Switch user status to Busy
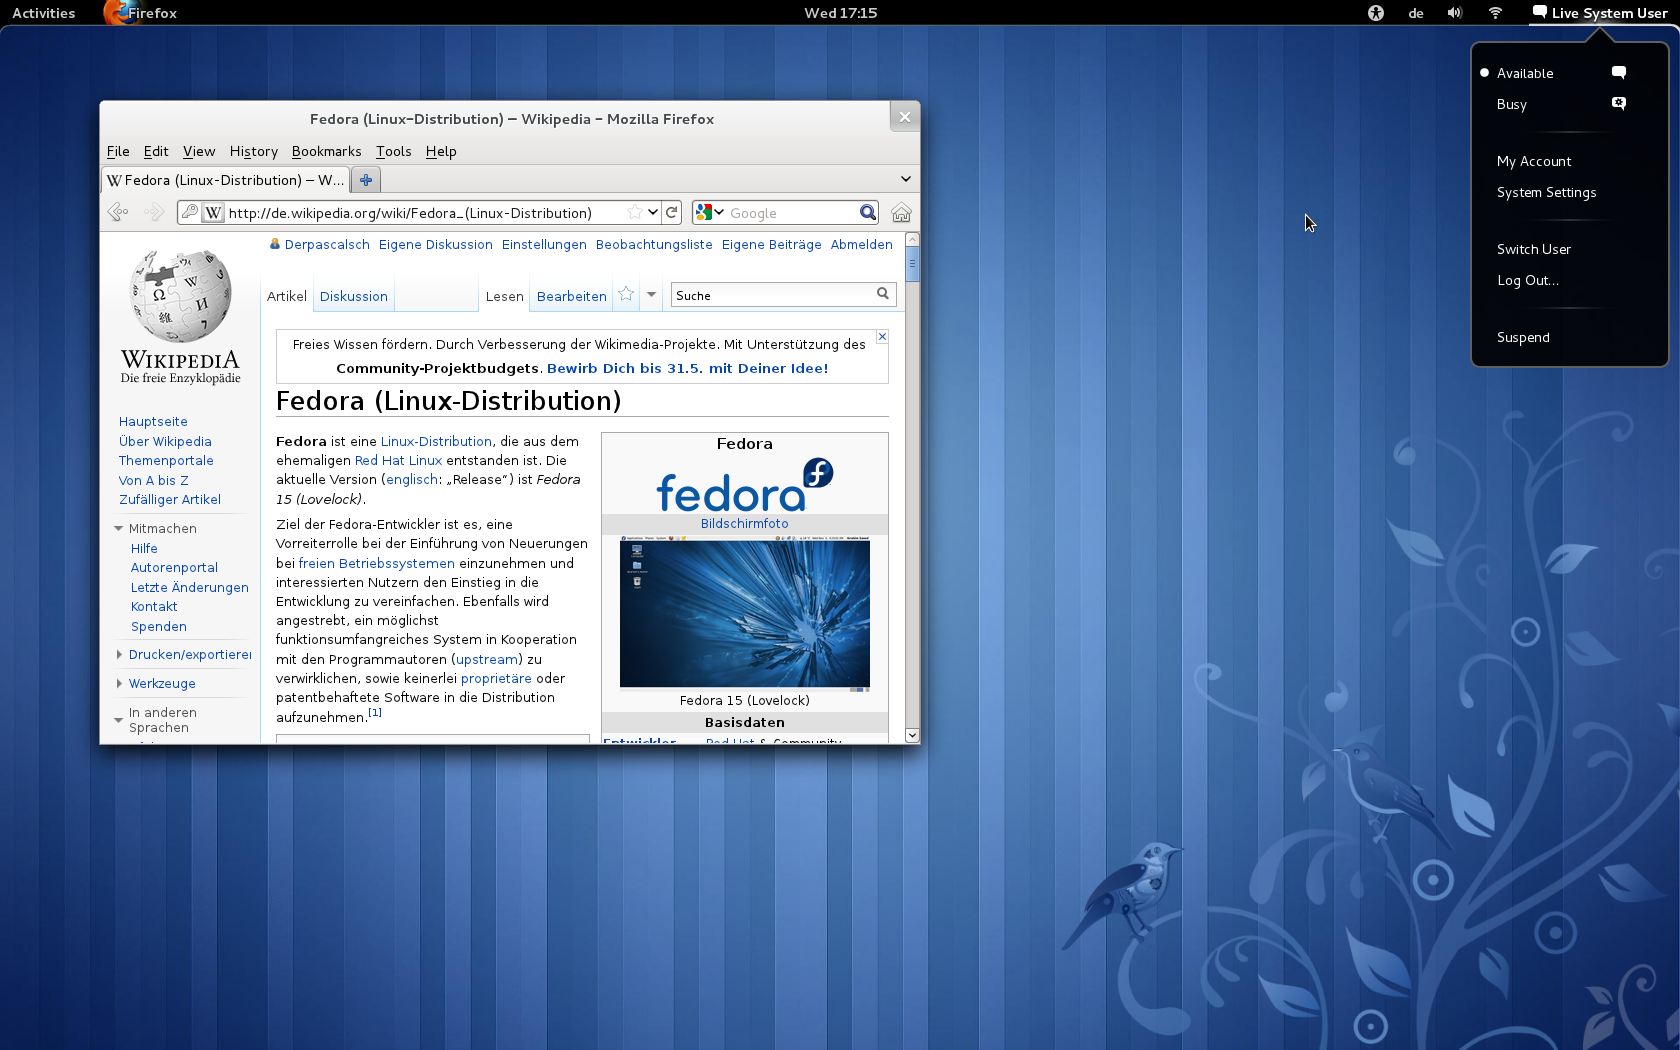This screenshot has width=1680, height=1050. (1512, 104)
